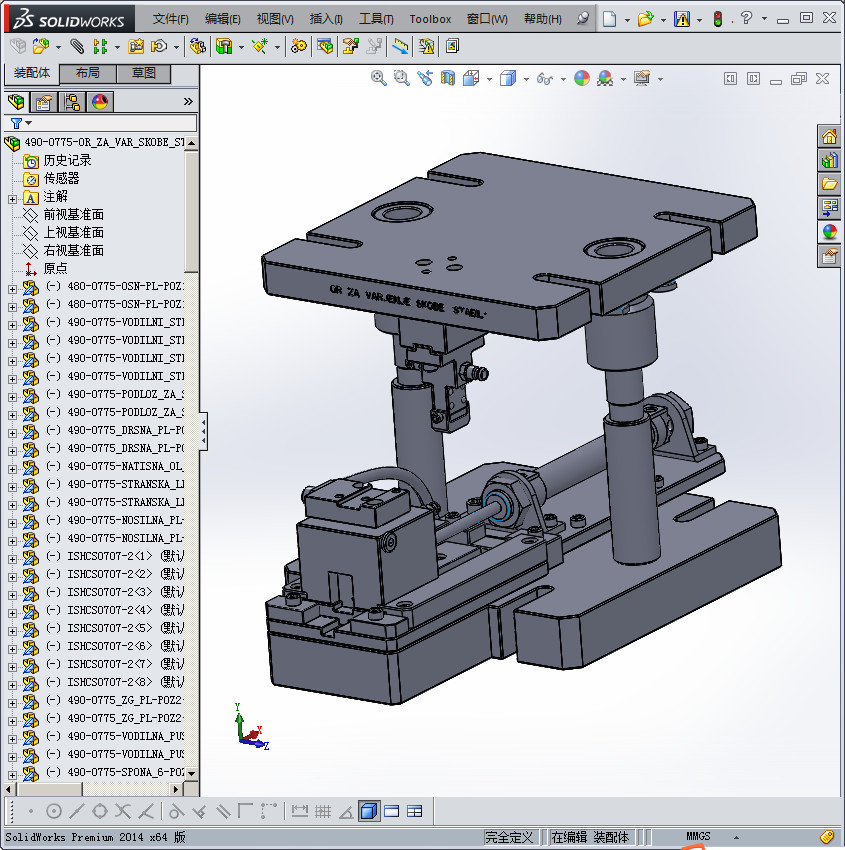Toggle the grid snap icon in bottom toolbar

323,811
